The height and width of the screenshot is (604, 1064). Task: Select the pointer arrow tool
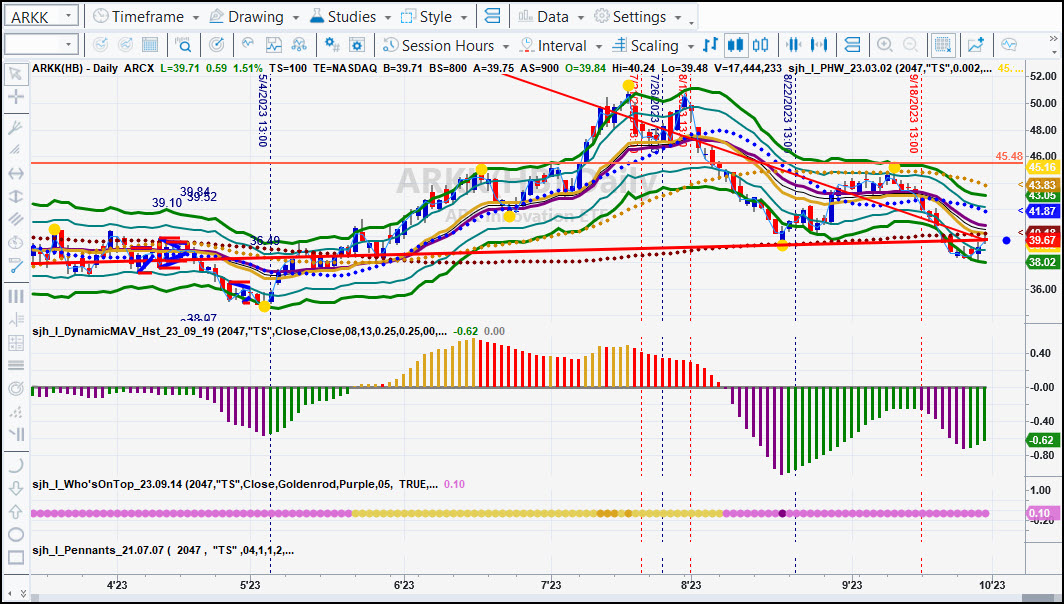(x=15, y=73)
